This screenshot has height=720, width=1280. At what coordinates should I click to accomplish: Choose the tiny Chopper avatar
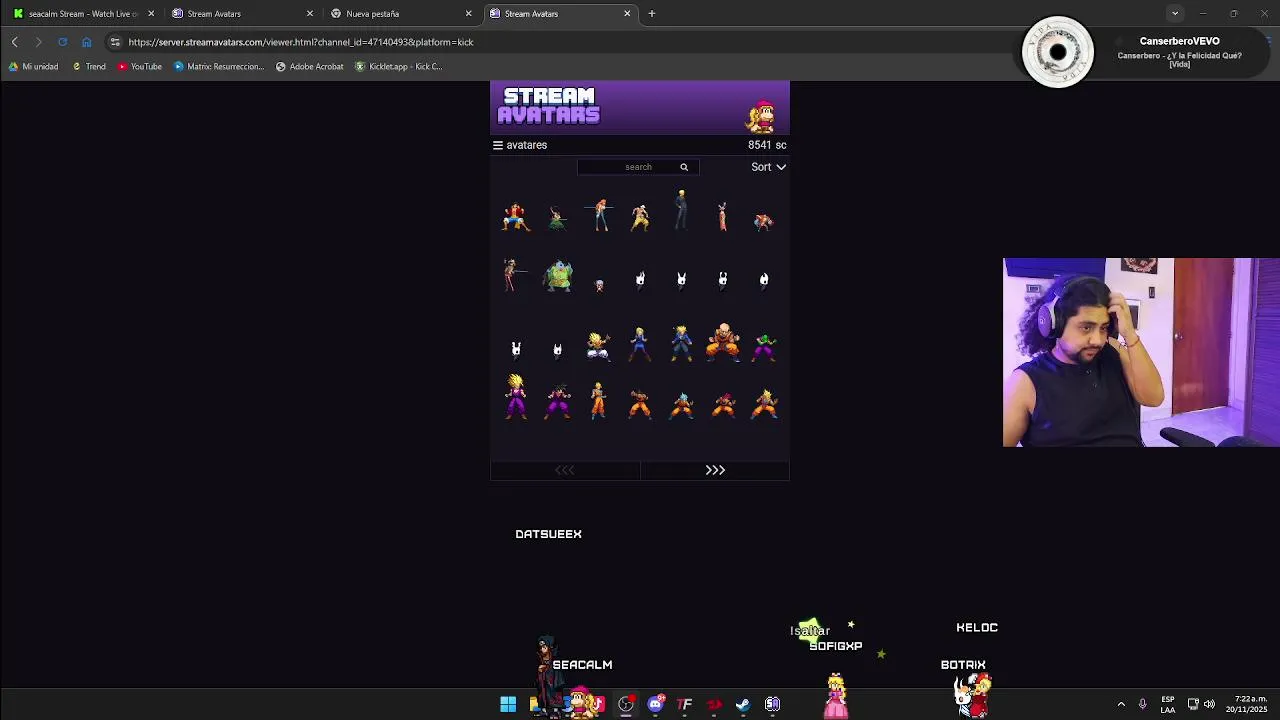click(x=599, y=286)
